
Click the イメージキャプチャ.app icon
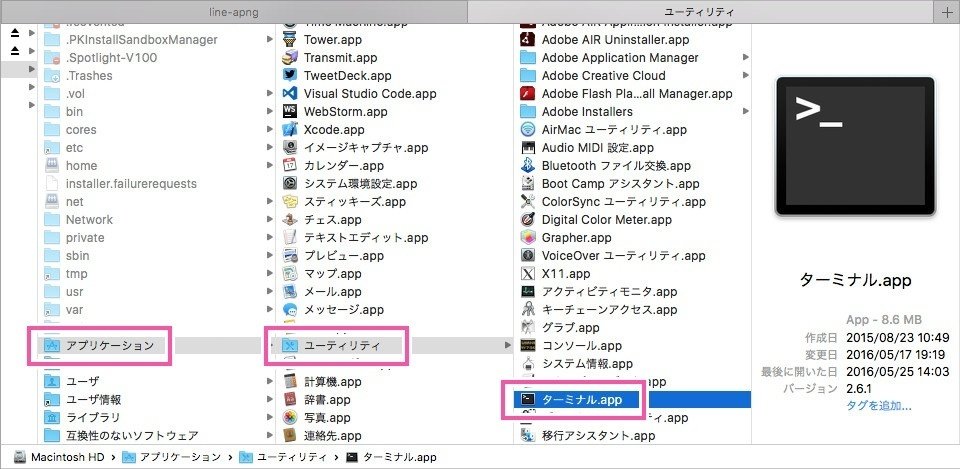click(x=290, y=148)
